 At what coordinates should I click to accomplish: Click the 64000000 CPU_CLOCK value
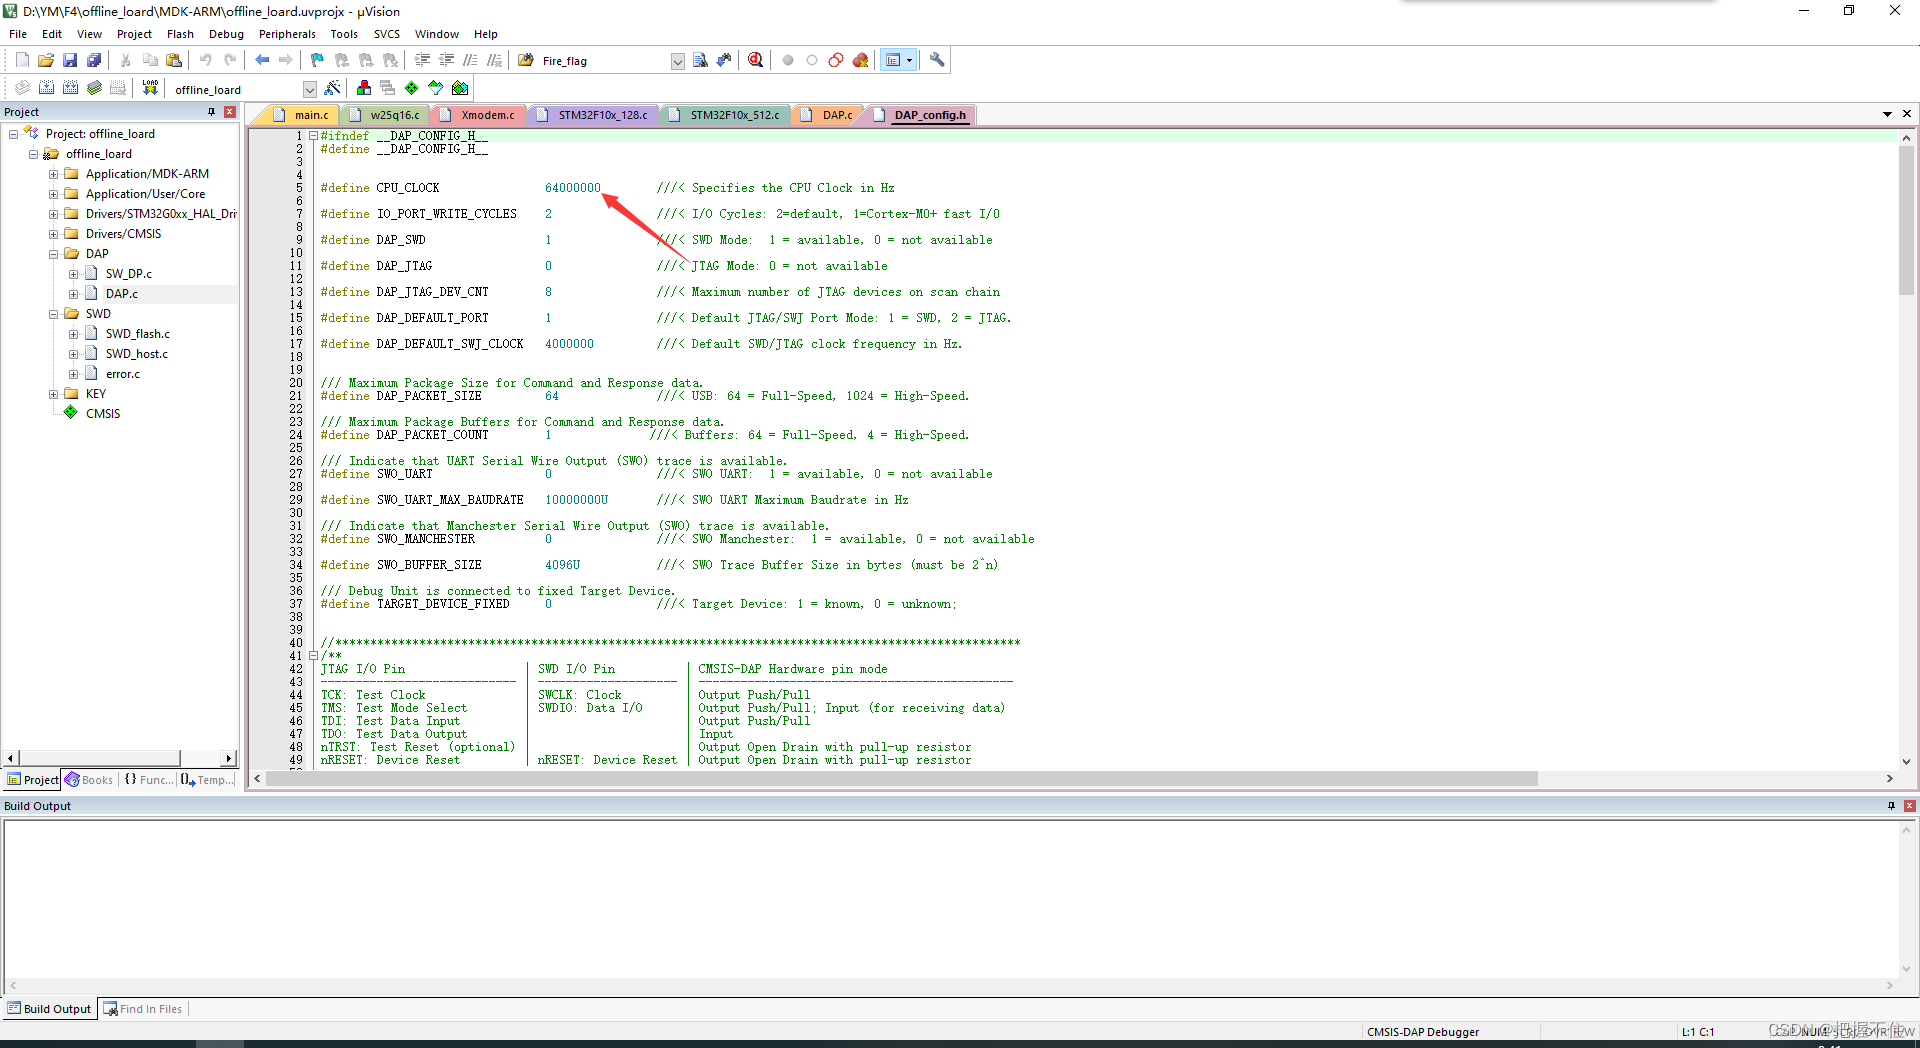tap(572, 188)
